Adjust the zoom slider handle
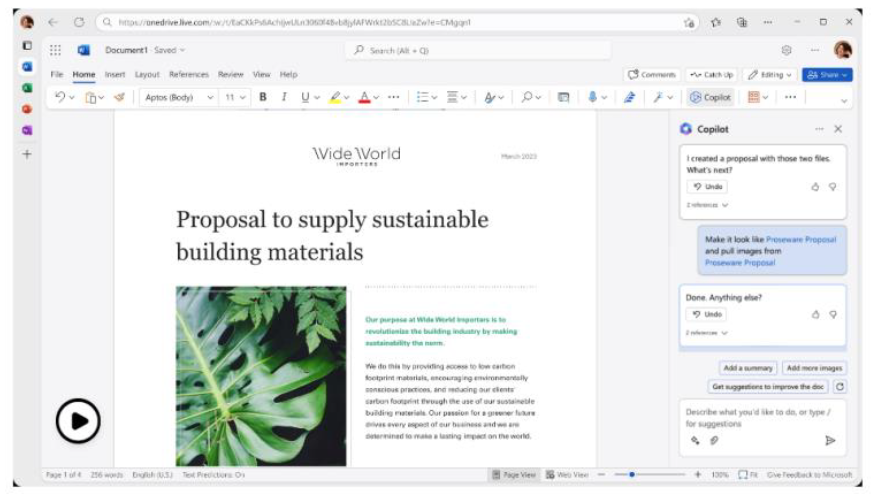 click(x=632, y=474)
